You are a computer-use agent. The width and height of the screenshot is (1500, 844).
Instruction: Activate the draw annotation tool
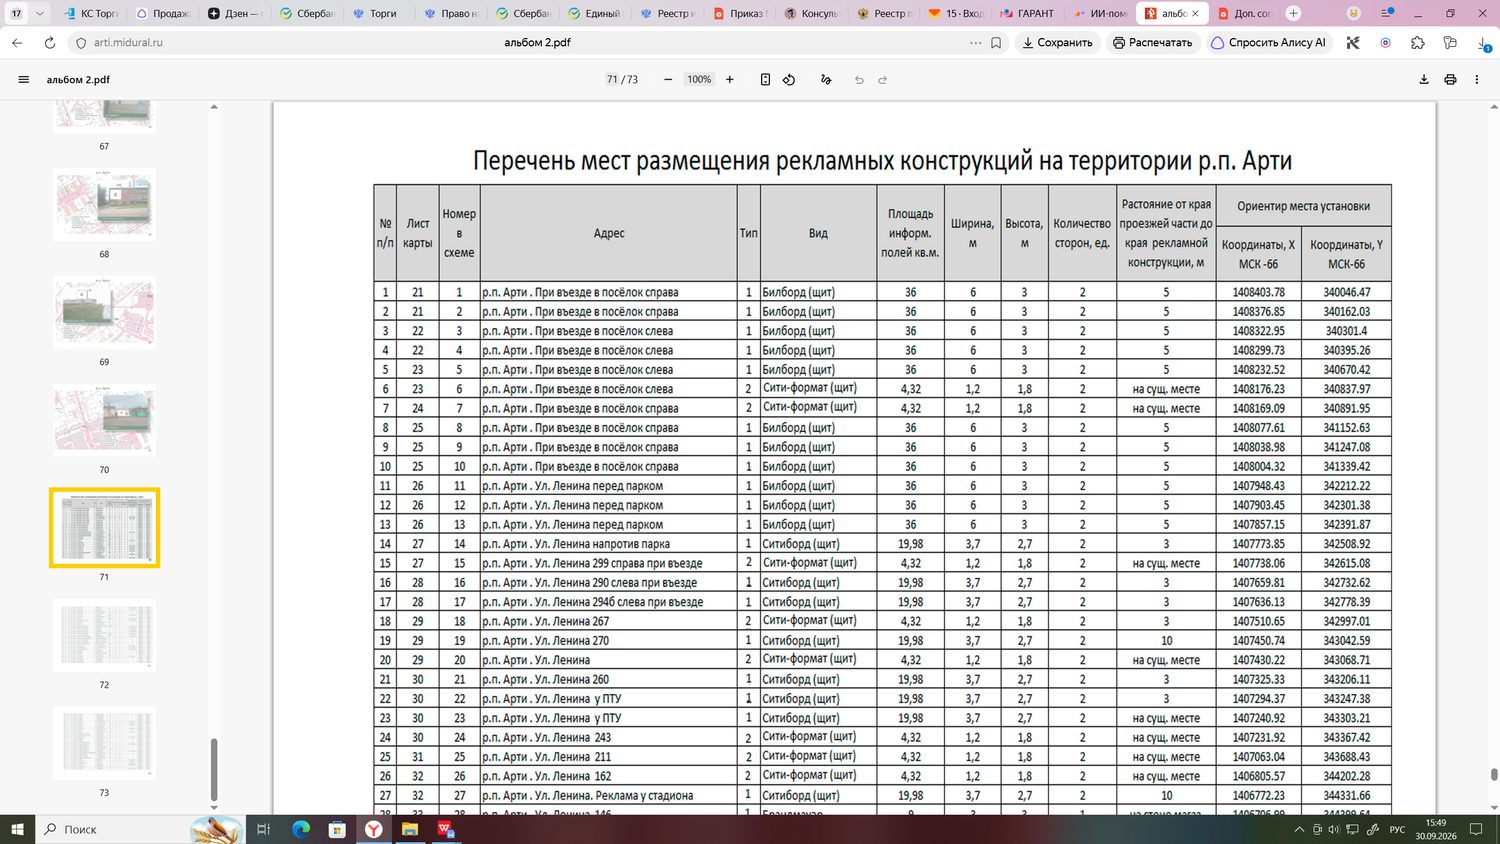826,80
